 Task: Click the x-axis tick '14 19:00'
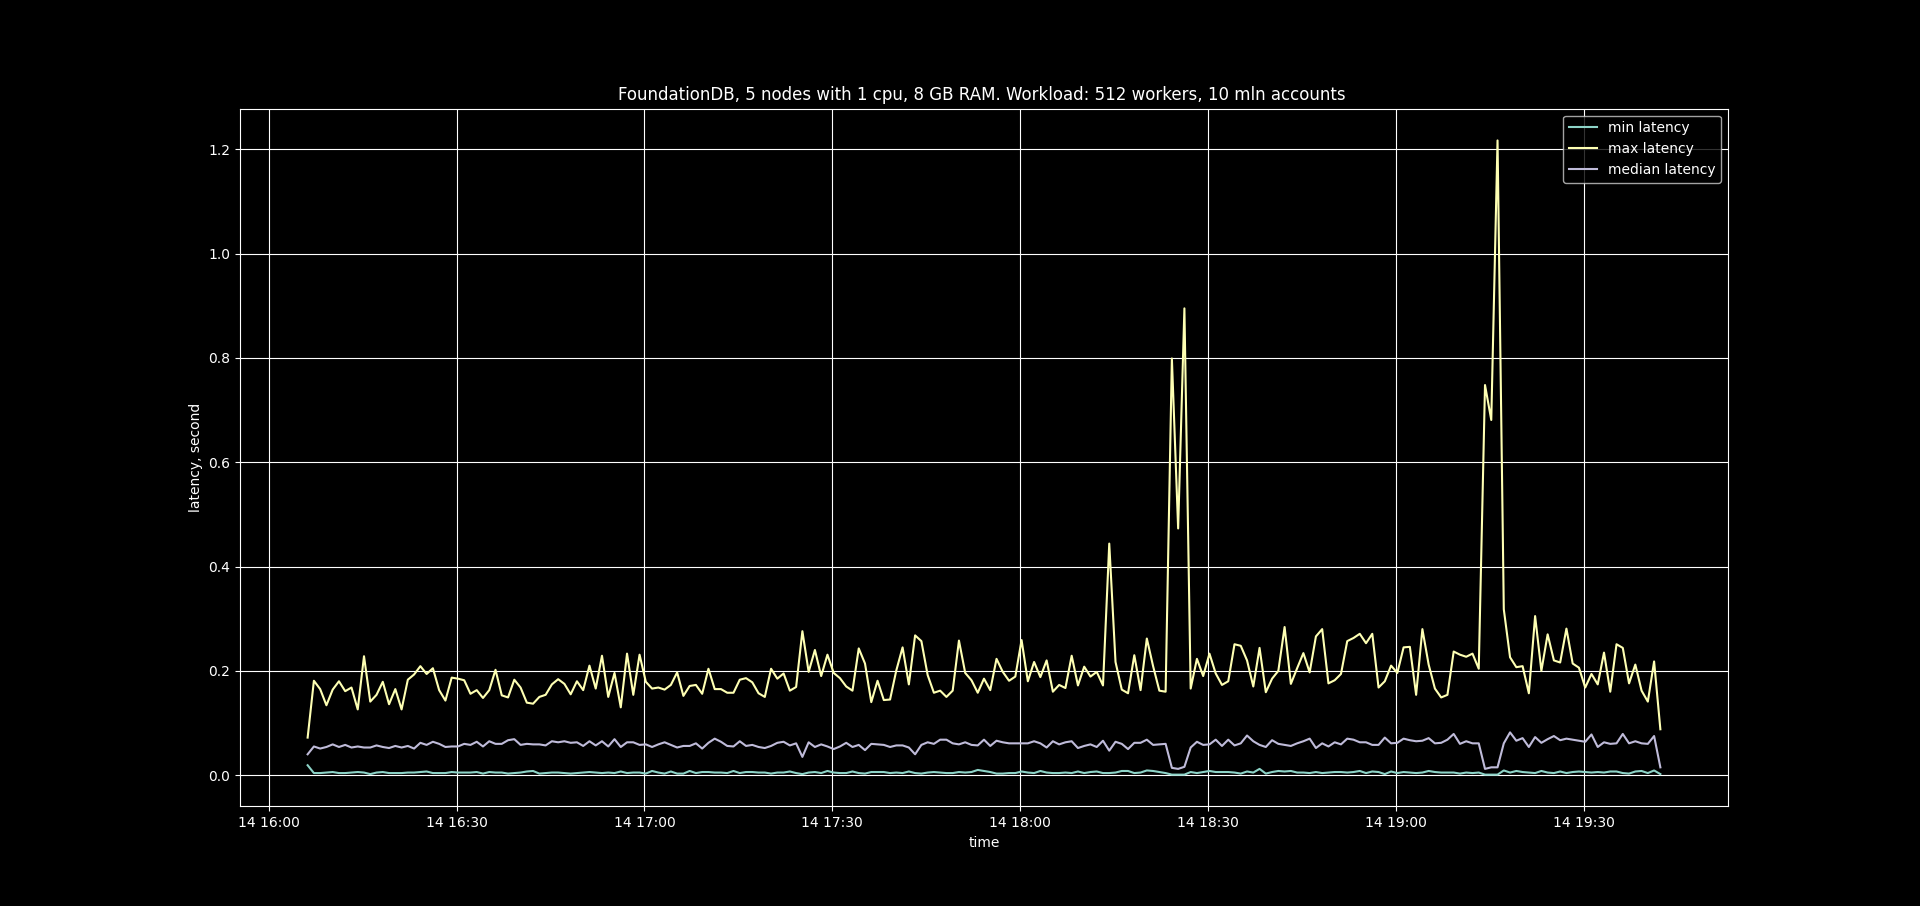[1396, 822]
